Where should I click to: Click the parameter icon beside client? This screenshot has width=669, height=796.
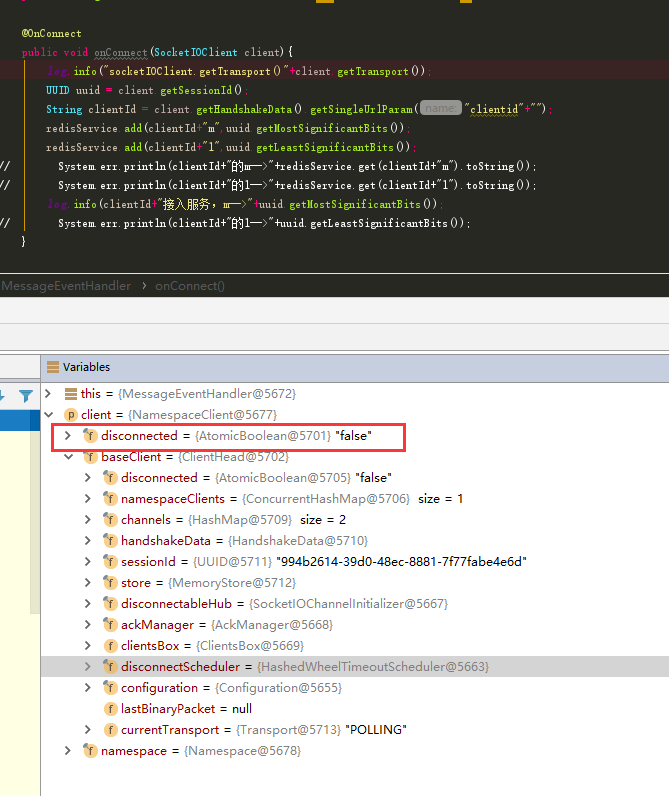[71, 415]
